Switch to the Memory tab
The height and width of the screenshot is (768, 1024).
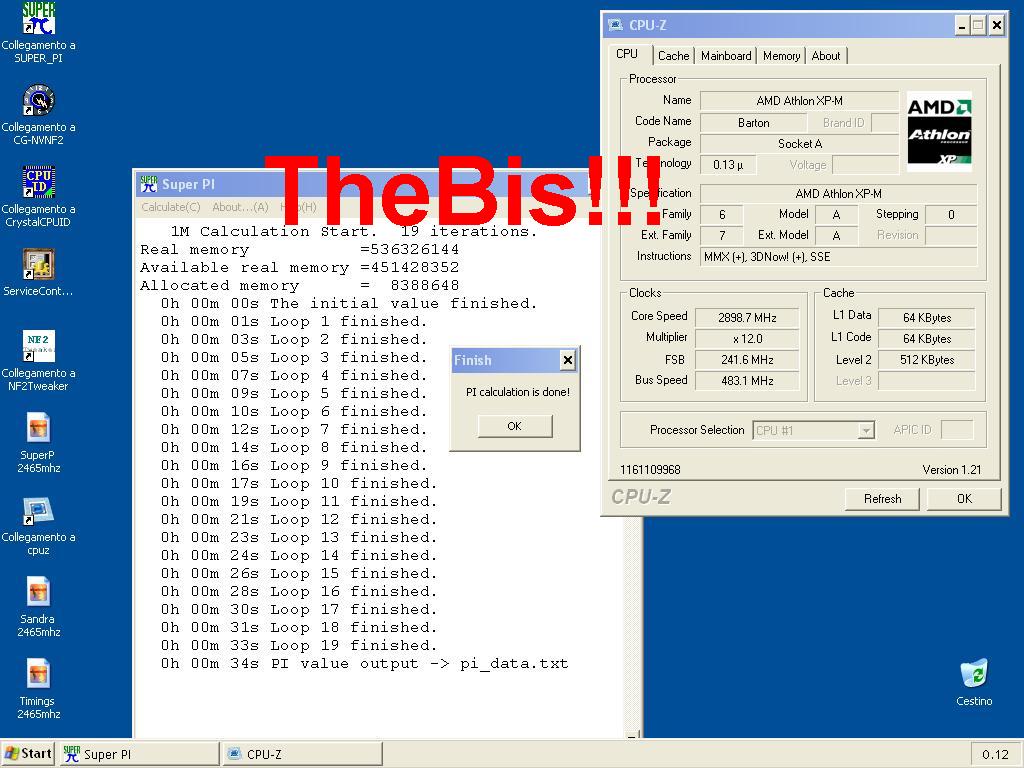781,56
